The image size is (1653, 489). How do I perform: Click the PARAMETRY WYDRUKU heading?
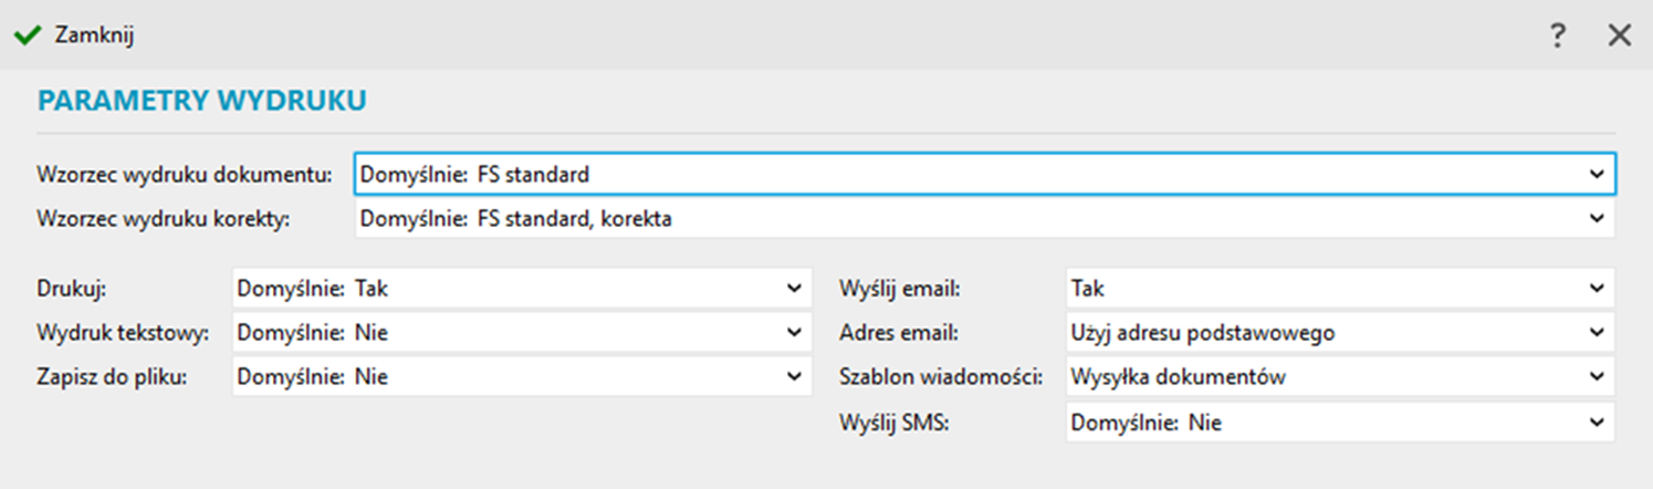pyautogui.click(x=202, y=100)
